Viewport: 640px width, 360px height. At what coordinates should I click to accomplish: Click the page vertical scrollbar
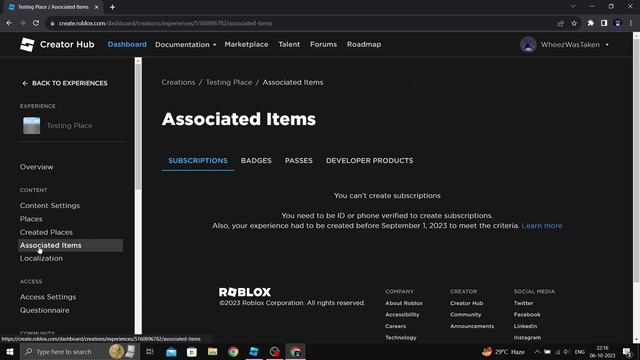636,159
